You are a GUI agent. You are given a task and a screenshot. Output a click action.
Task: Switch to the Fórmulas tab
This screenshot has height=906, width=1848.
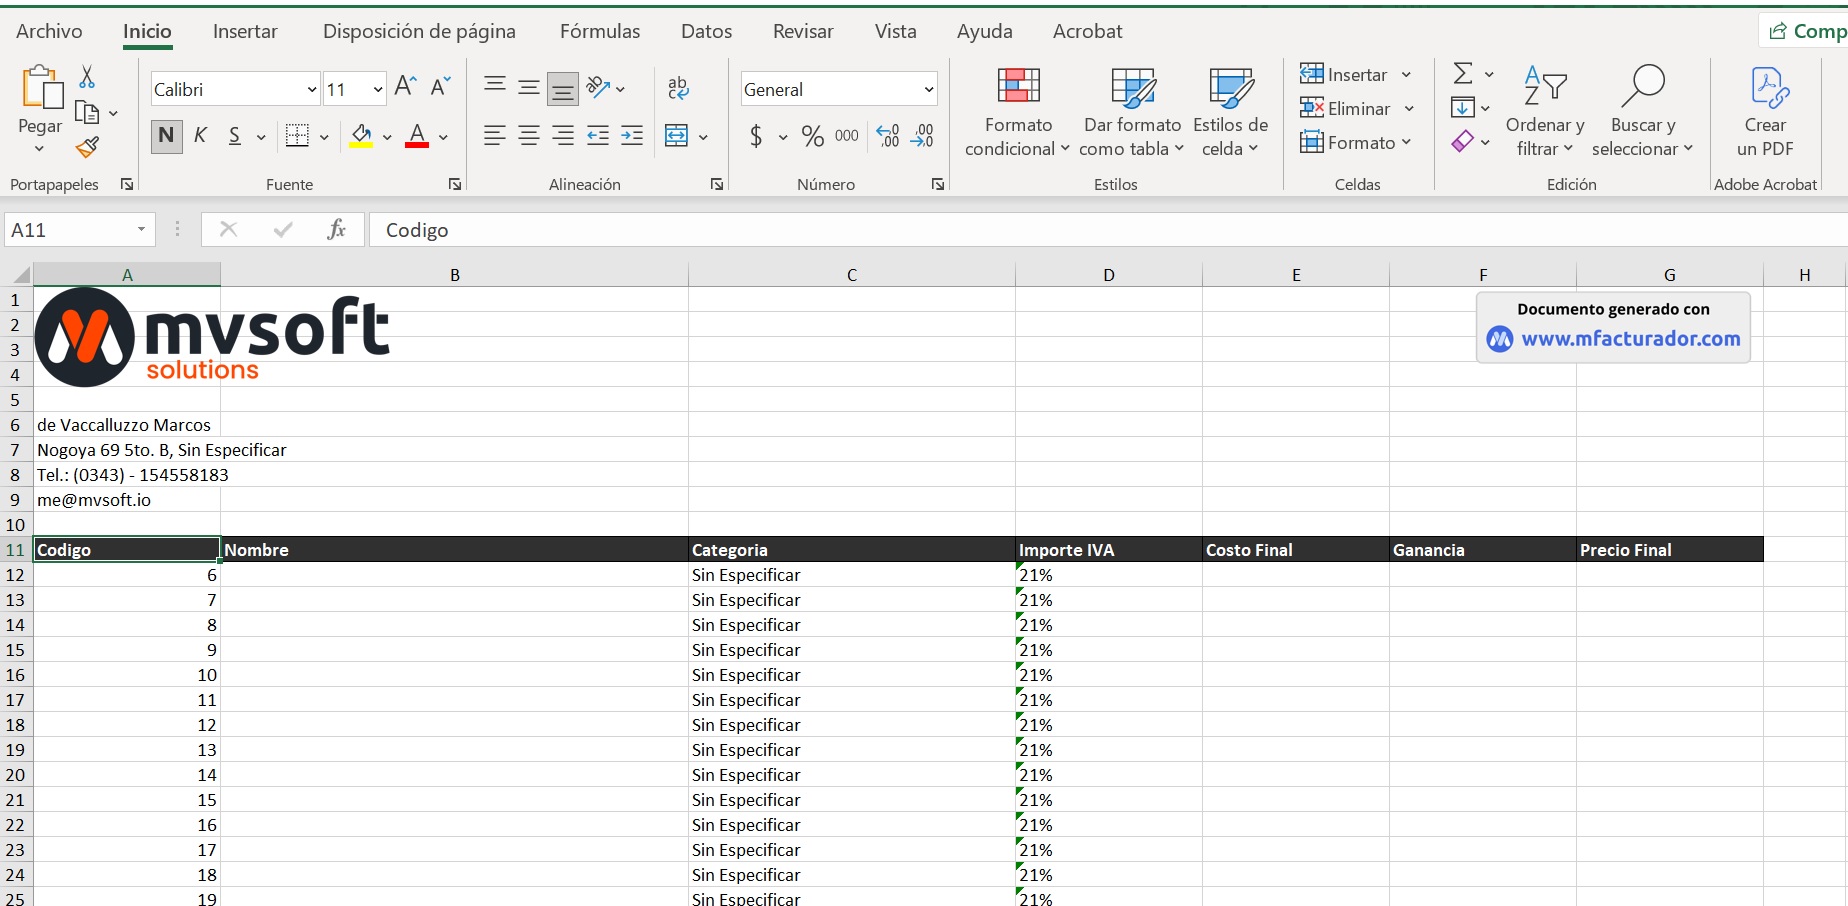click(599, 31)
